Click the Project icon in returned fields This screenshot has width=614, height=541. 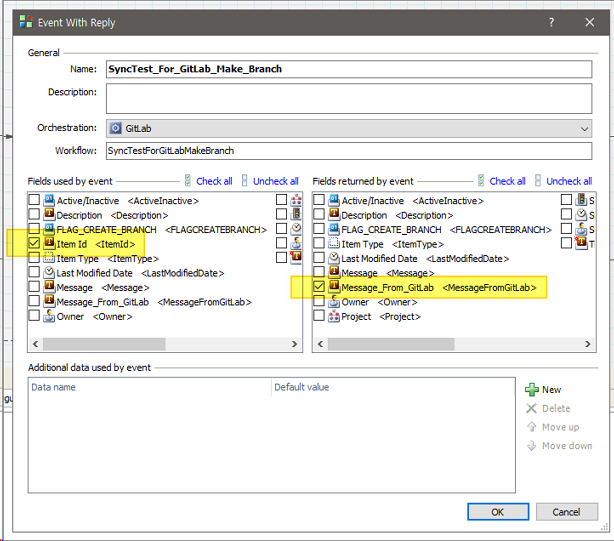(x=334, y=316)
